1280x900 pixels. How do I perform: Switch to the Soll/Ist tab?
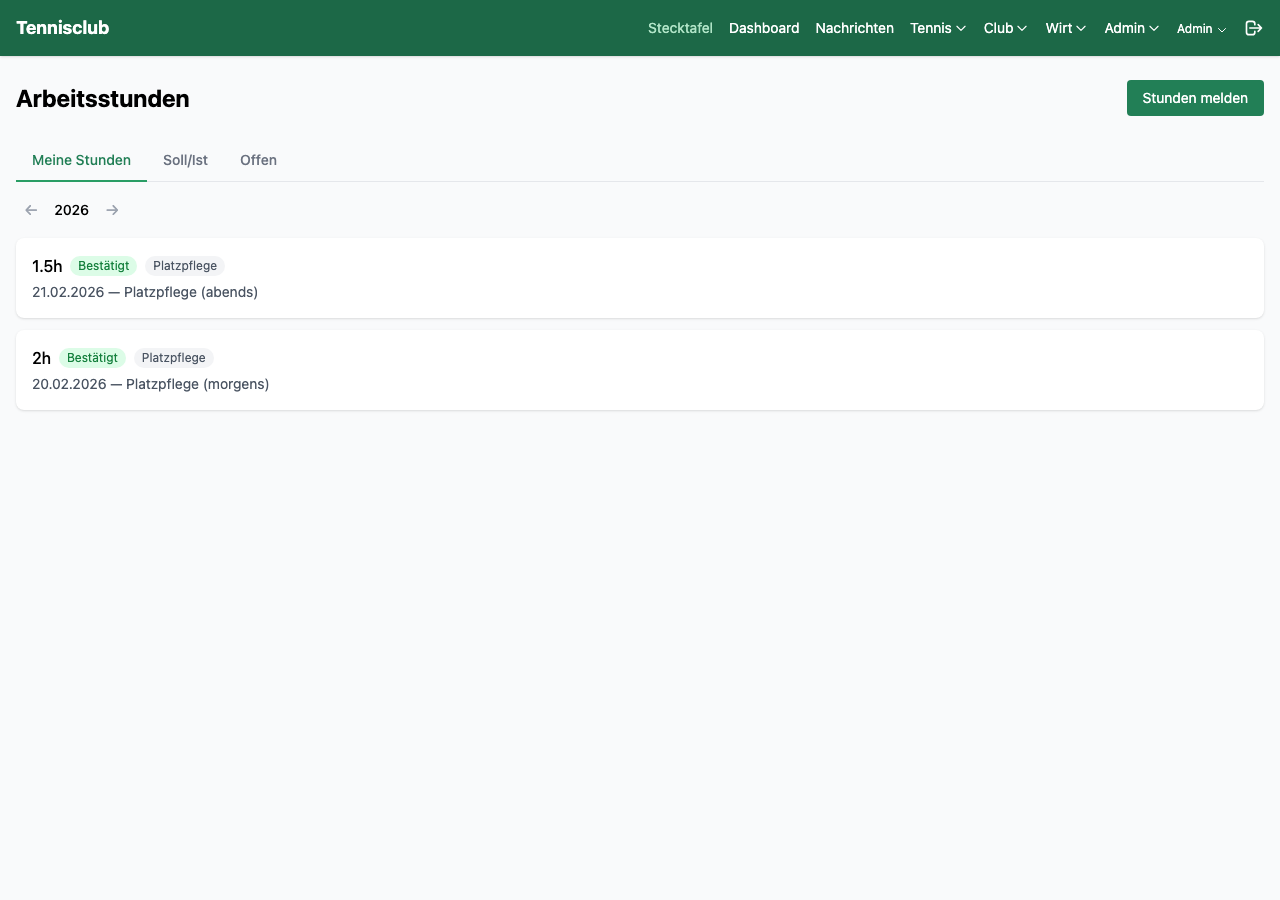click(x=185, y=160)
